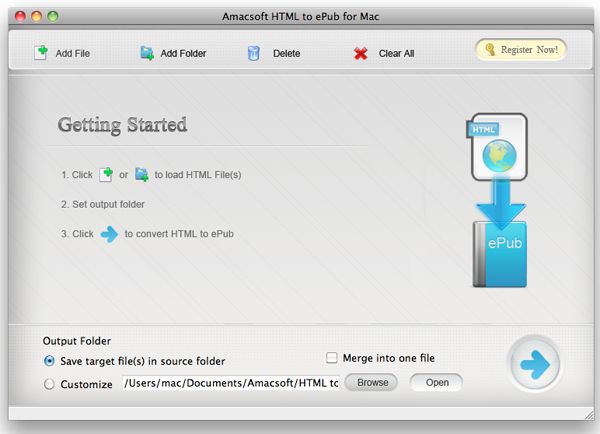Viewport: 600px width, 434px height.
Task: Click the Clear All label in toolbar
Action: (x=396, y=54)
